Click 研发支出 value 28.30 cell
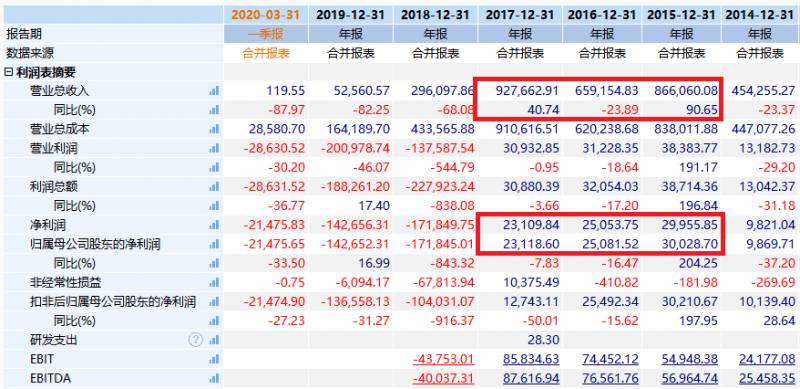This screenshot has width=800, height=389. (519, 340)
